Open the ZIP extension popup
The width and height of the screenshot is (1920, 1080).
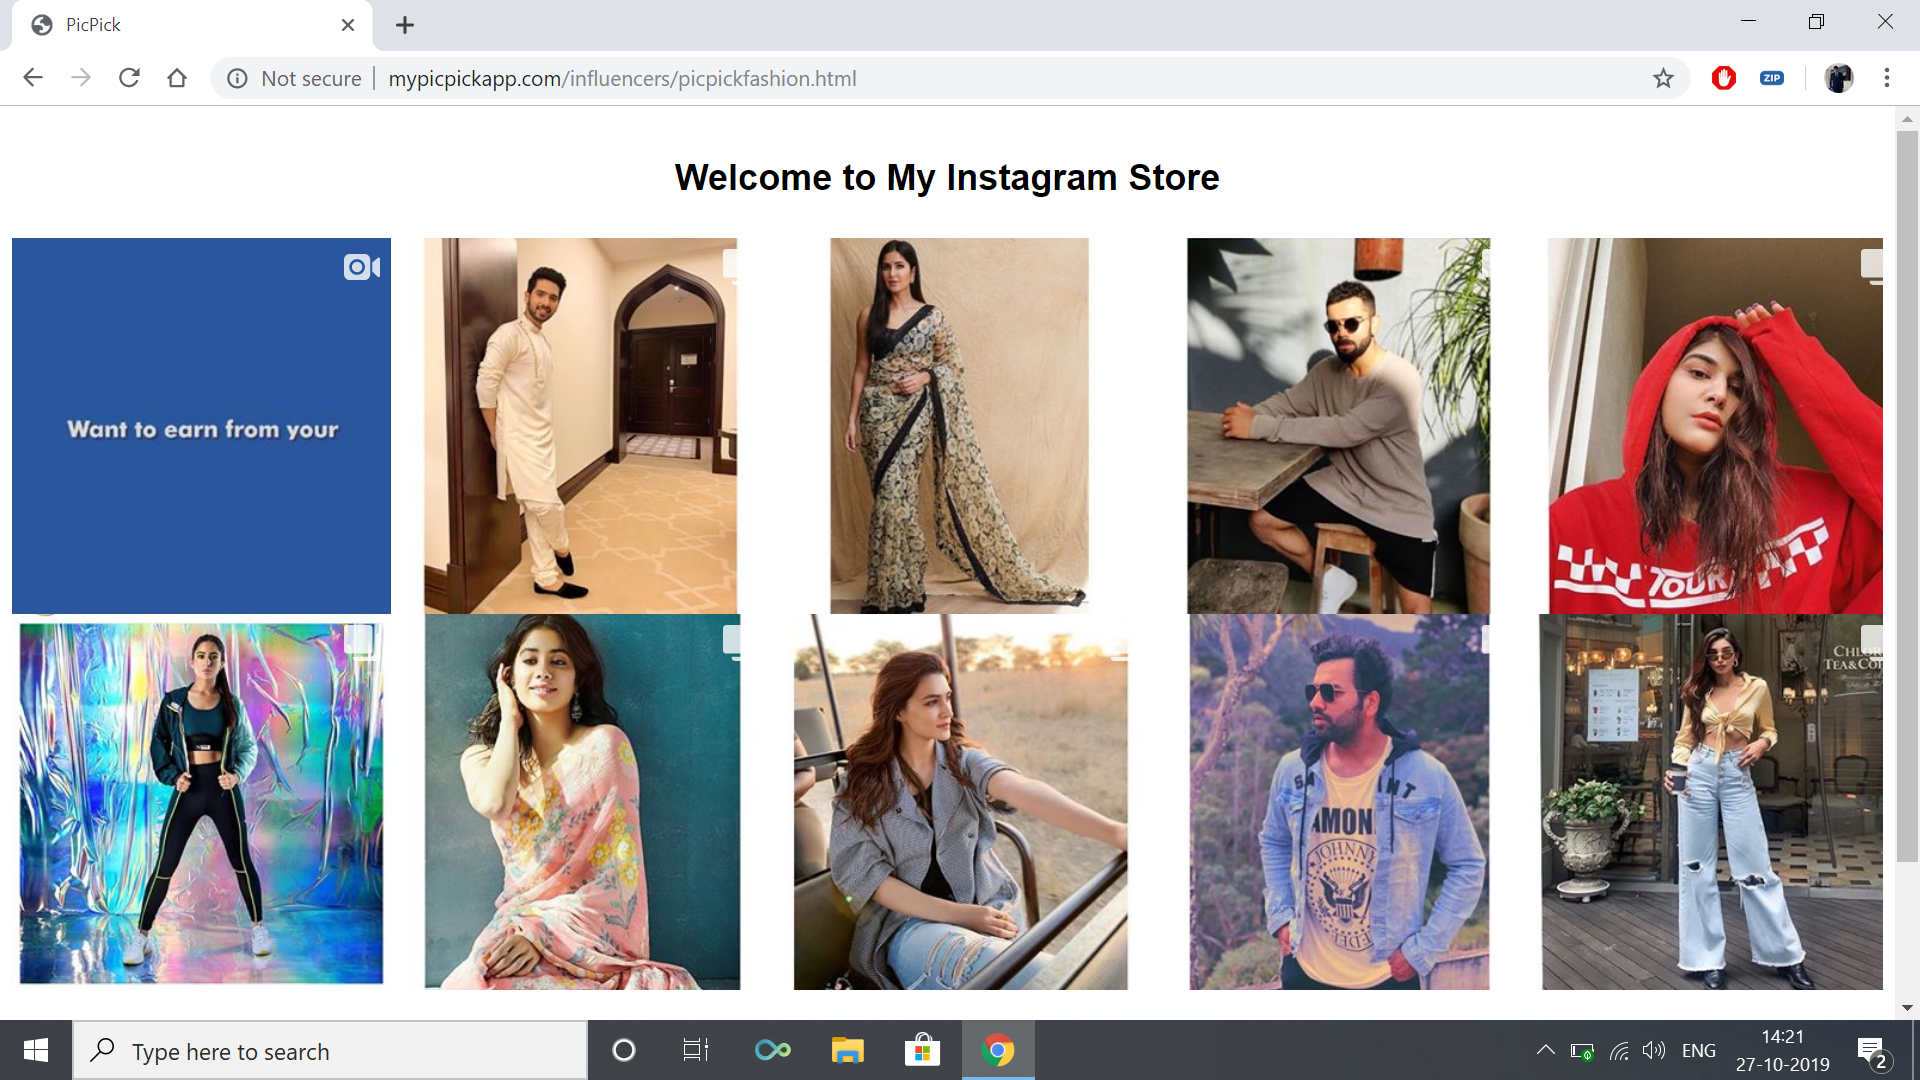(1772, 78)
